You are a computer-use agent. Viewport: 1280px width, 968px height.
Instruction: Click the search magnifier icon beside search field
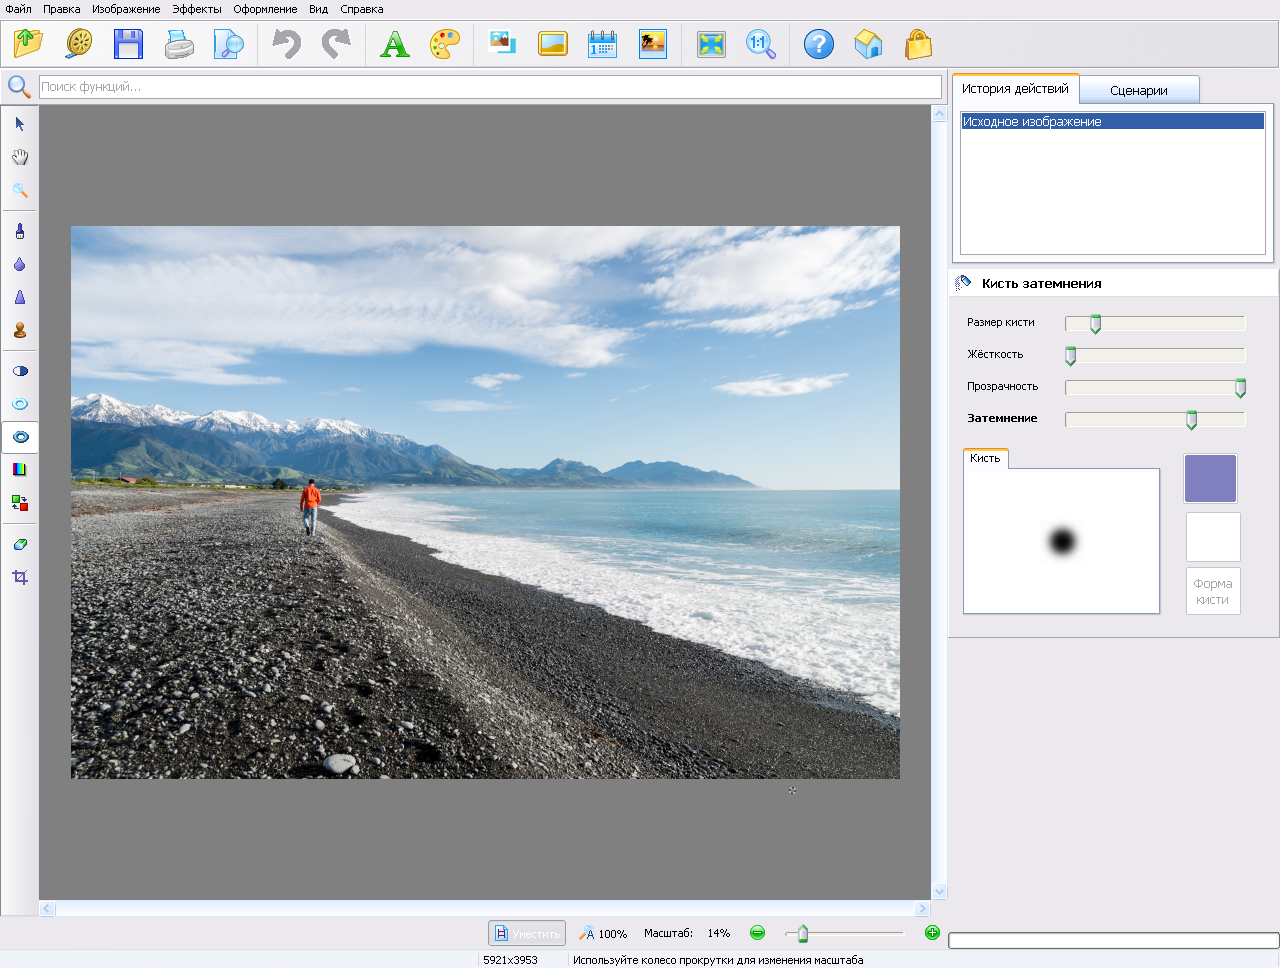pyautogui.click(x=19, y=87)
